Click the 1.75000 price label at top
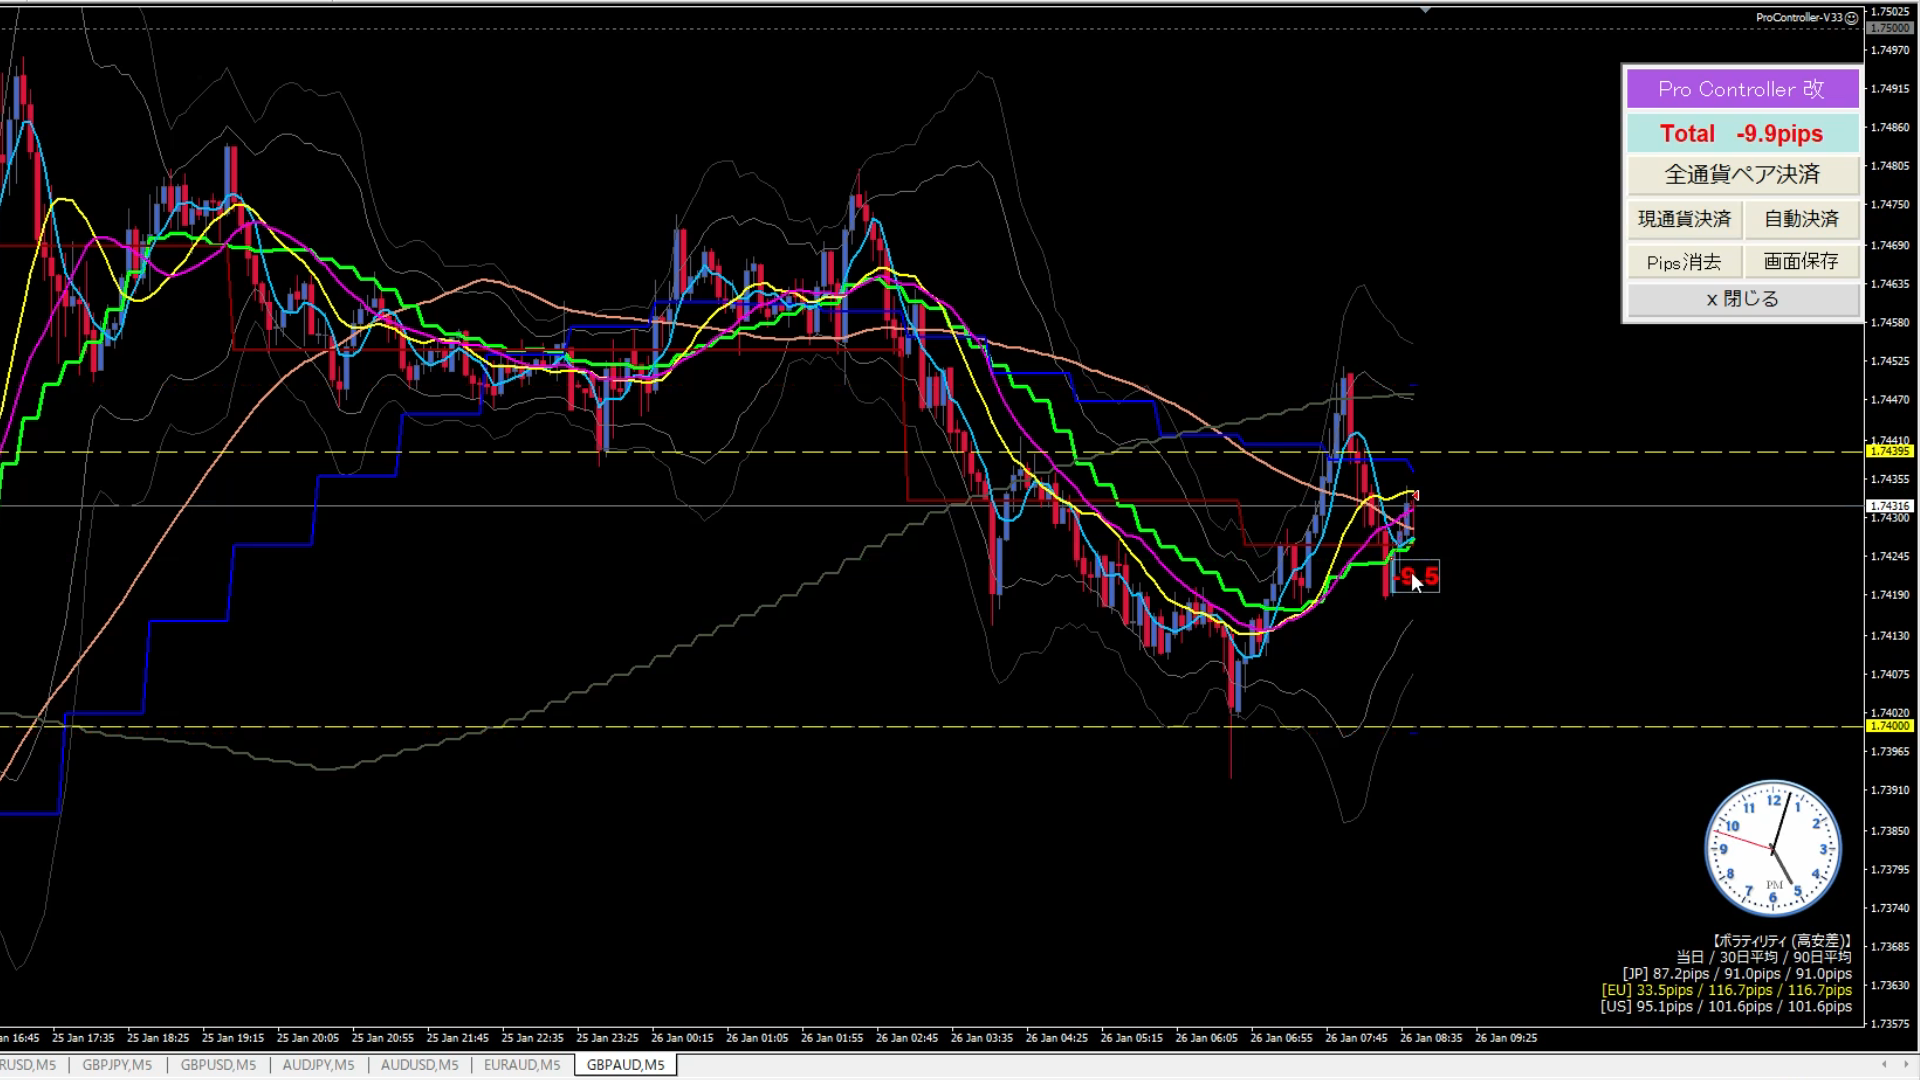The height and width of the screenshot is (1080, 1920). 1889,28
